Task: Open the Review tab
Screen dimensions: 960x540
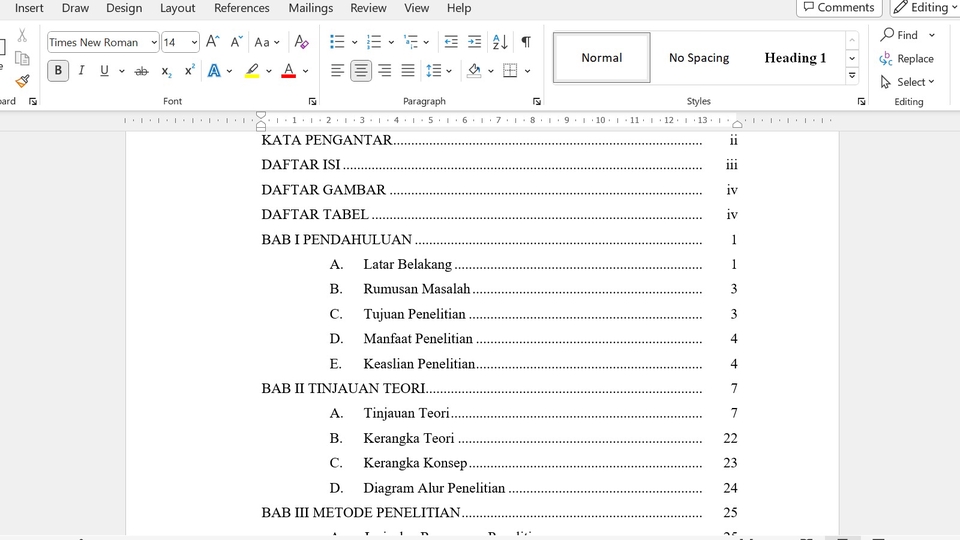Action: point(368,8)
